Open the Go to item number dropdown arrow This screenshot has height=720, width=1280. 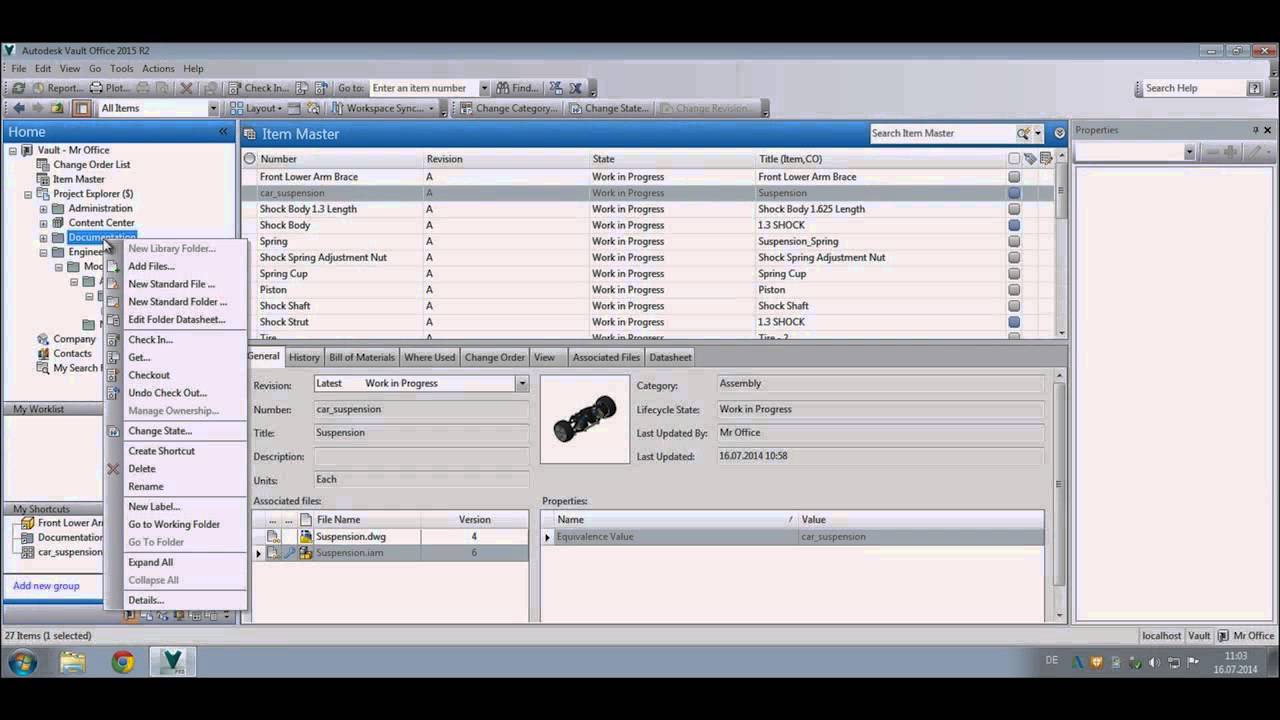click(484, 88)
